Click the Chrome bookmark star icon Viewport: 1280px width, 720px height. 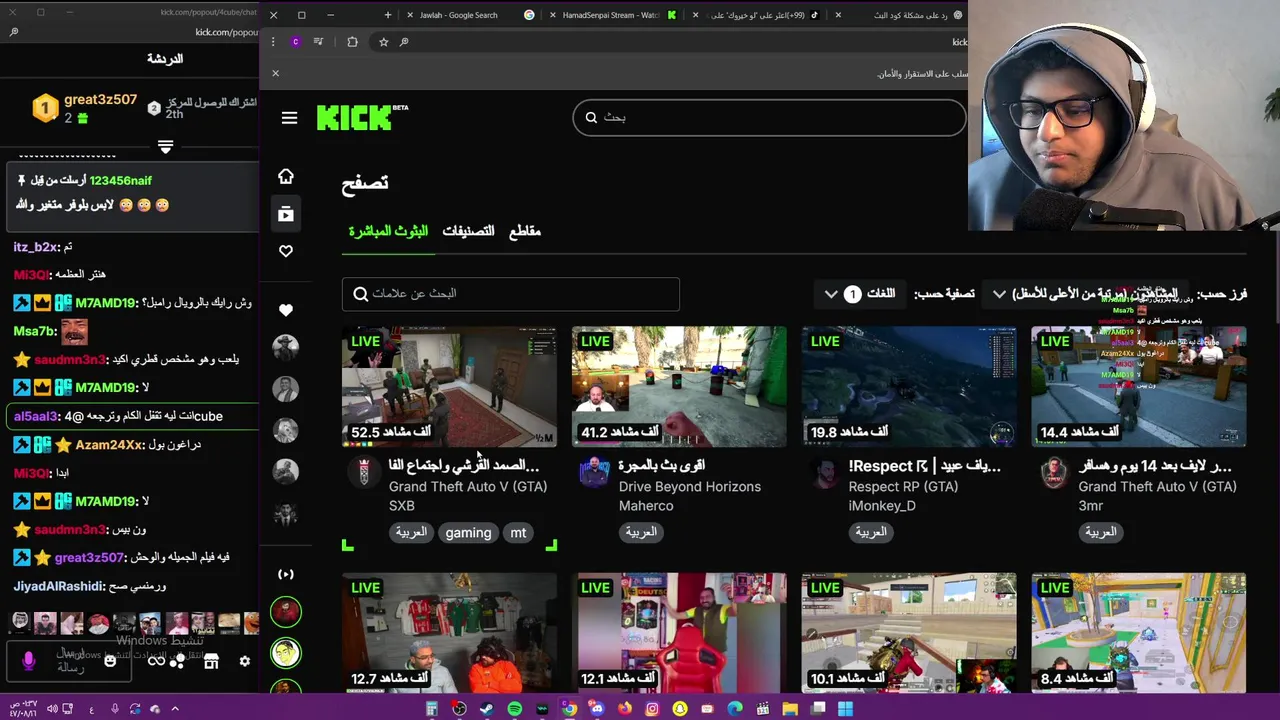point(383,42)
